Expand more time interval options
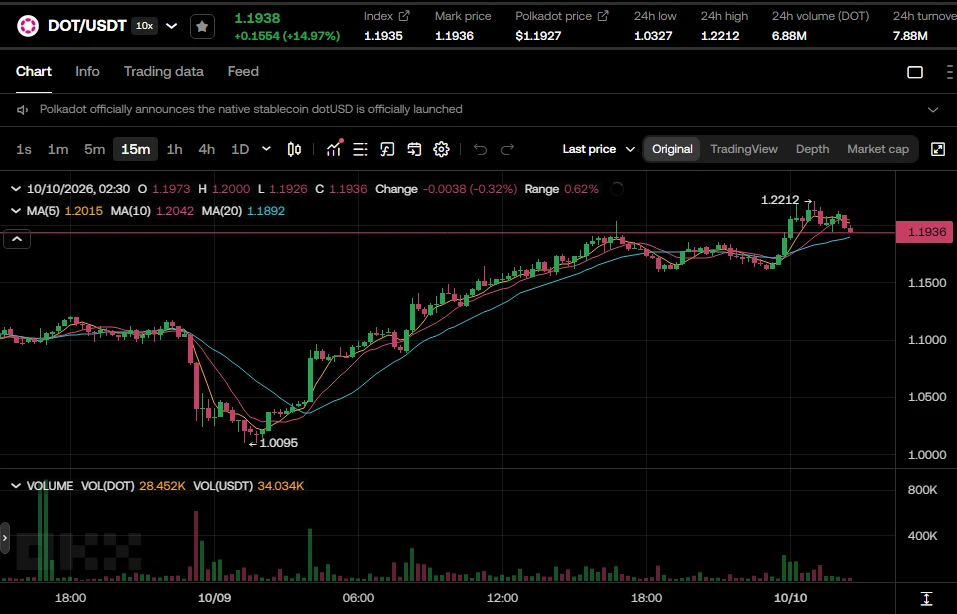Viewport: 957px width, 614px height. [x=266, y=149]
